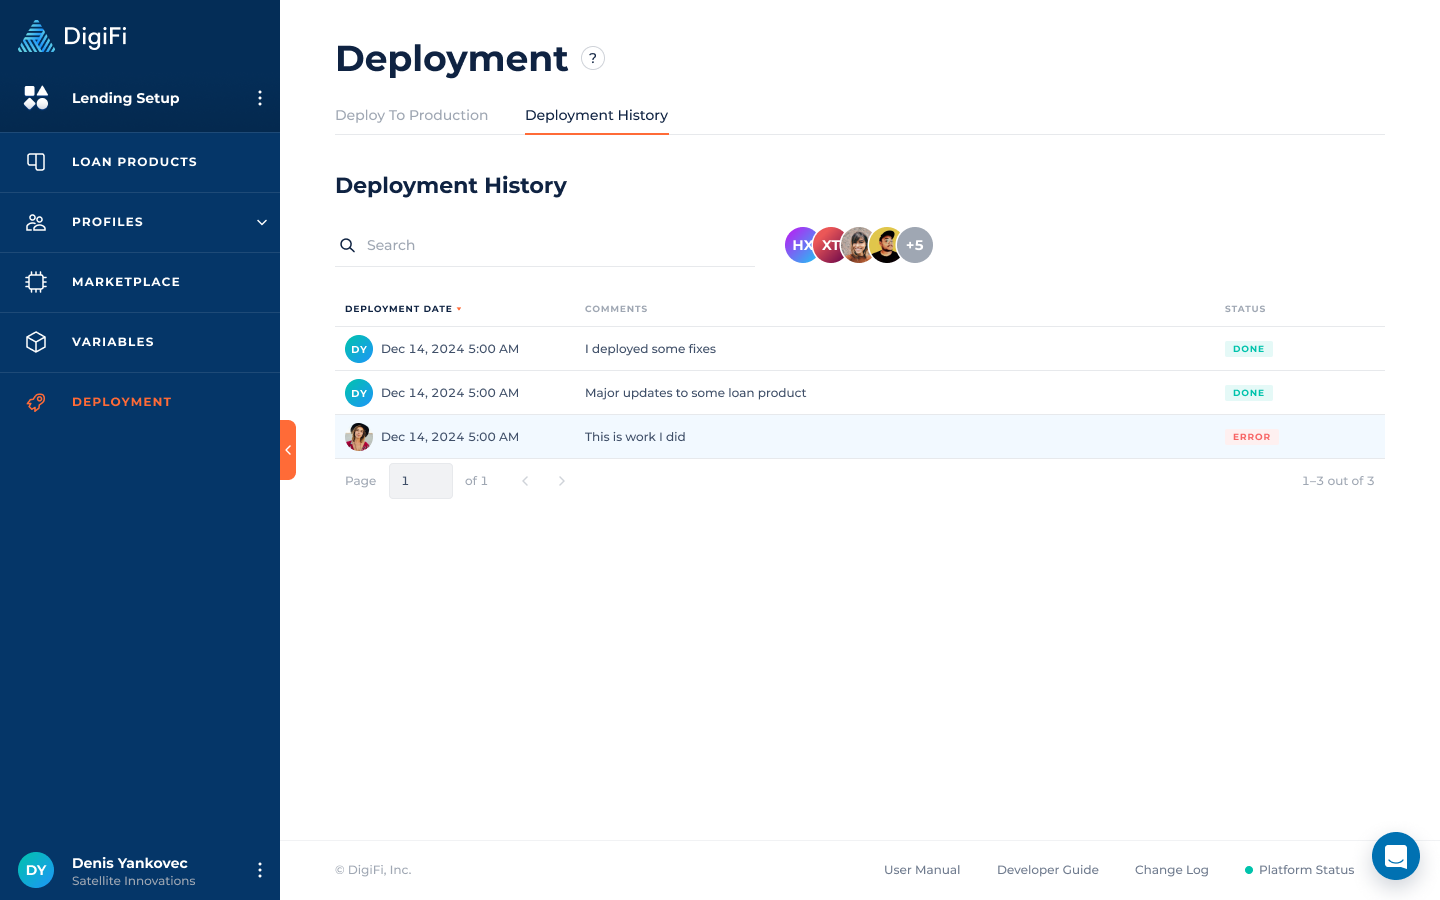Click the Variables cube icon

[x=36, y=342]
